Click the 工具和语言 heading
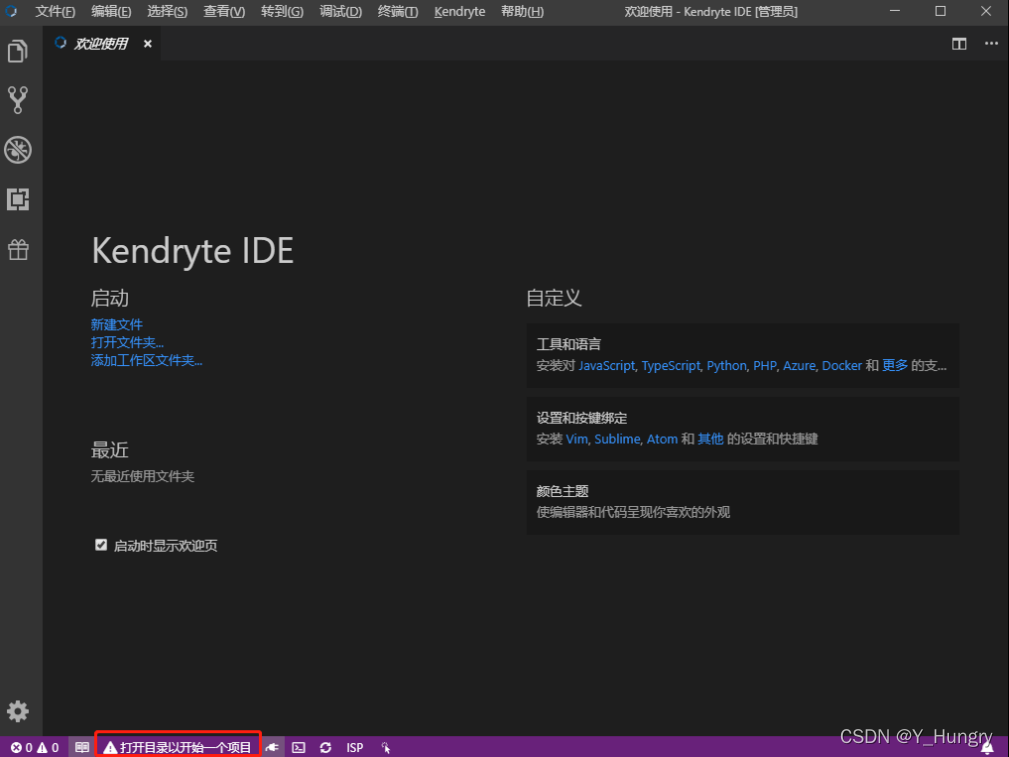 569,344
